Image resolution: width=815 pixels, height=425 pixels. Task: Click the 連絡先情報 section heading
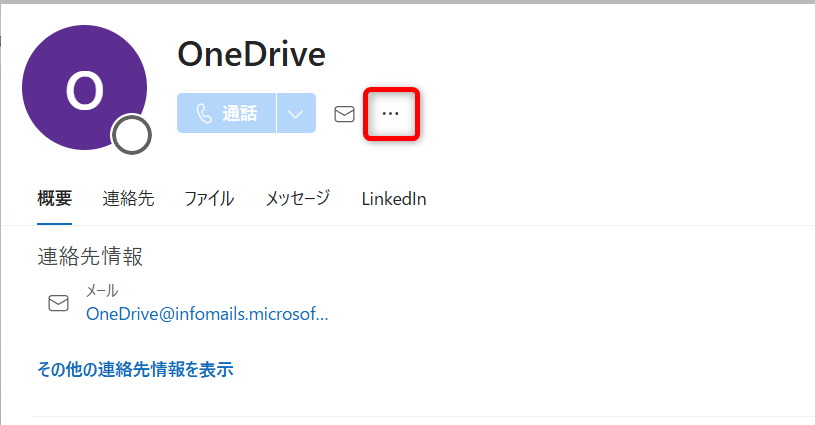click(90, 257)
